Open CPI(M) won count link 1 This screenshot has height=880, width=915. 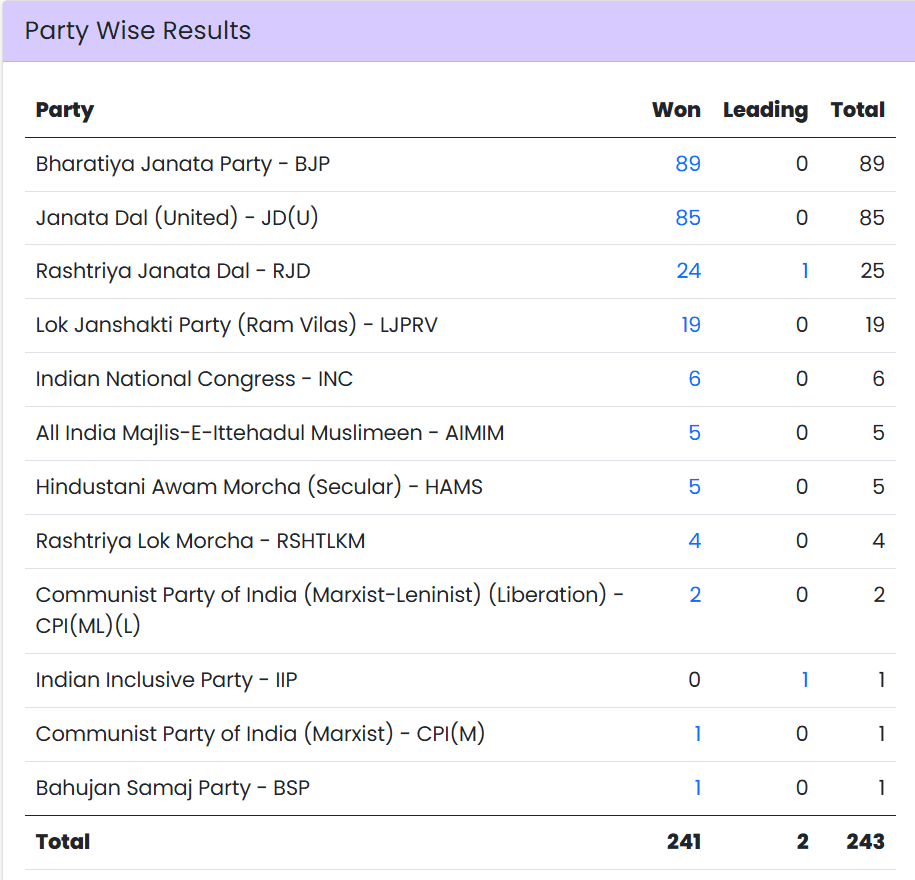click(x=697, y=734)
